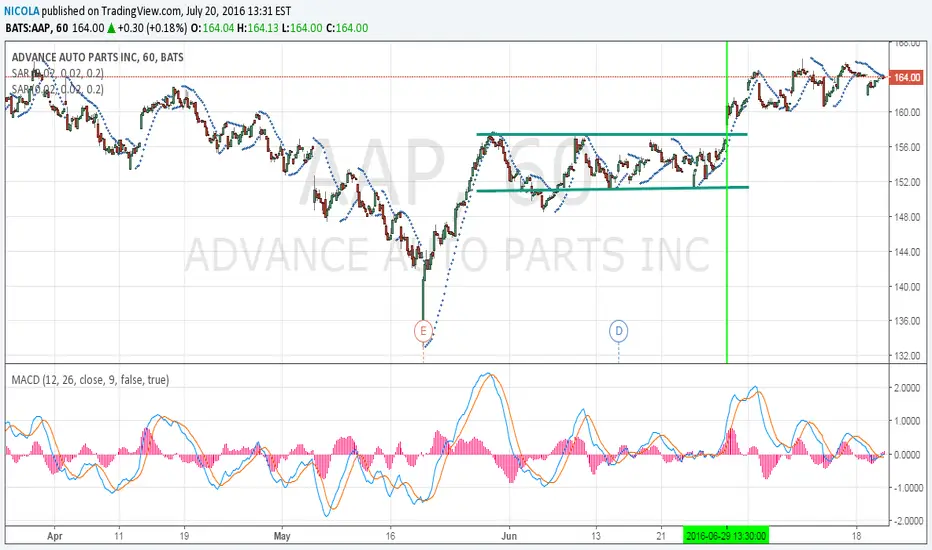Click the 152.00 price axis label
The height and width of the screenshot is (550, 932).
tap(907, 182)
